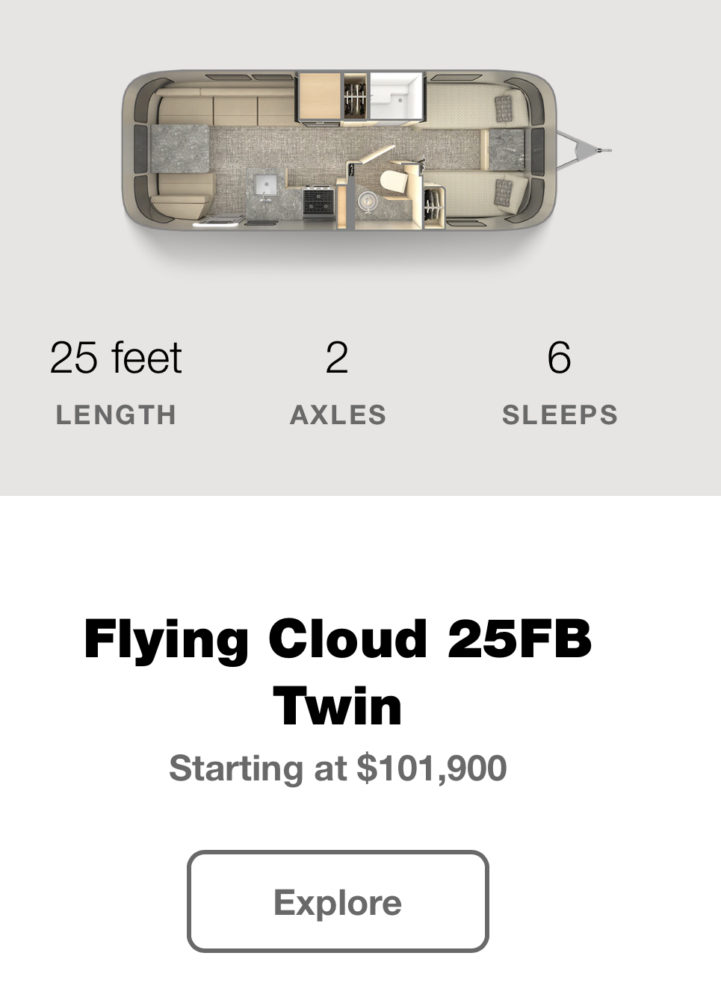Select the trailer floor plan image
This screenshot has height=1000, width=721.
[367, 151]
